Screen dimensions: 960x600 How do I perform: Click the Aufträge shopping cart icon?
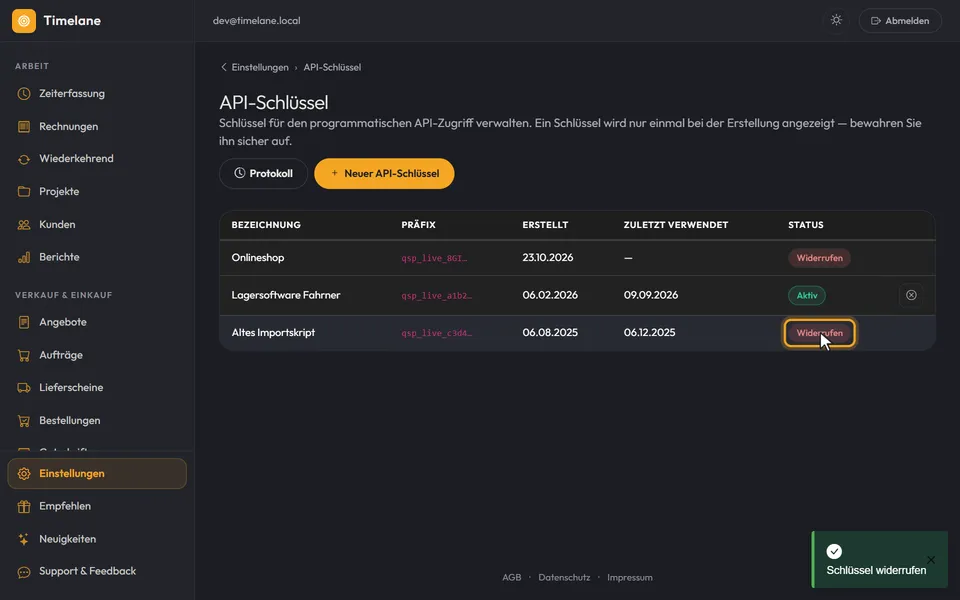click(x=24, y=355)
